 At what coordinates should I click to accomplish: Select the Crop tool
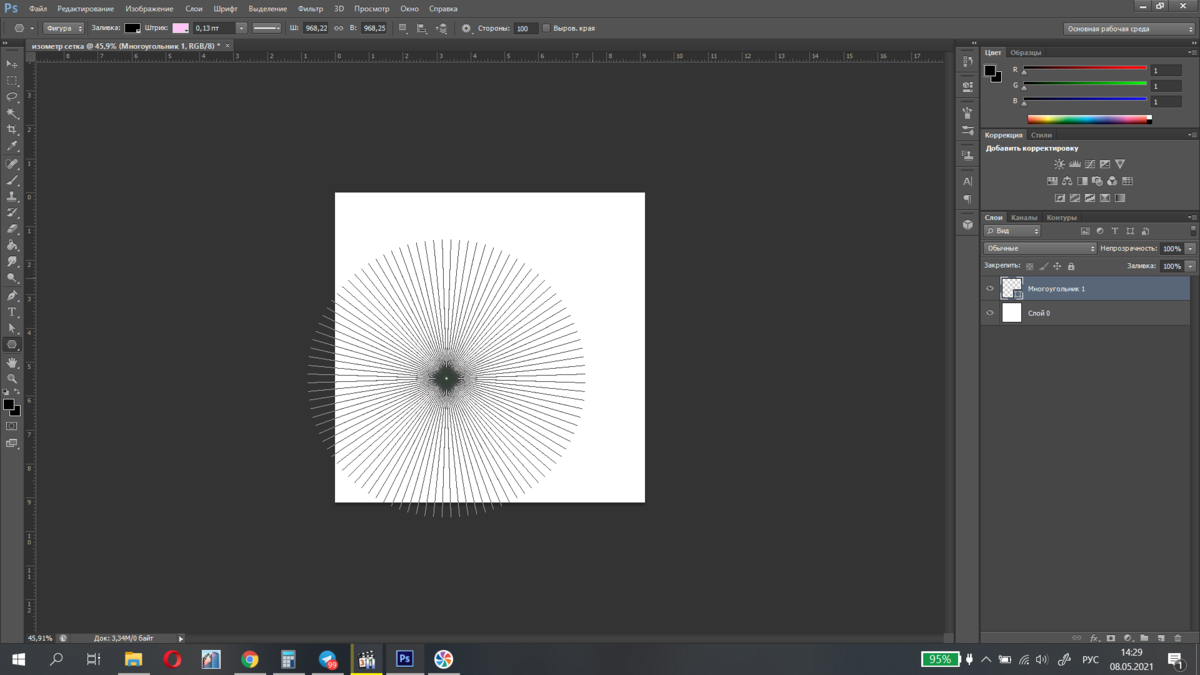[x=12, y=130]
